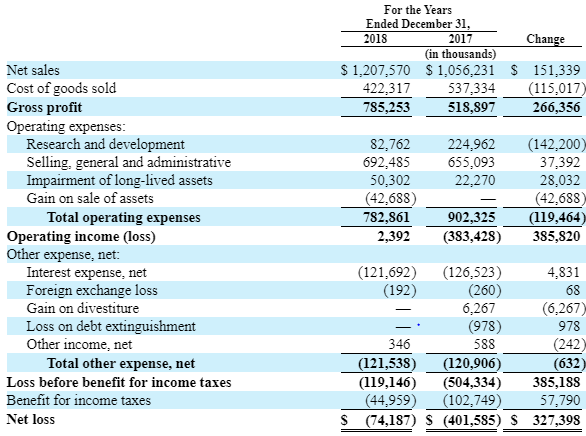Click the SG&A change value 37,392

560,163
